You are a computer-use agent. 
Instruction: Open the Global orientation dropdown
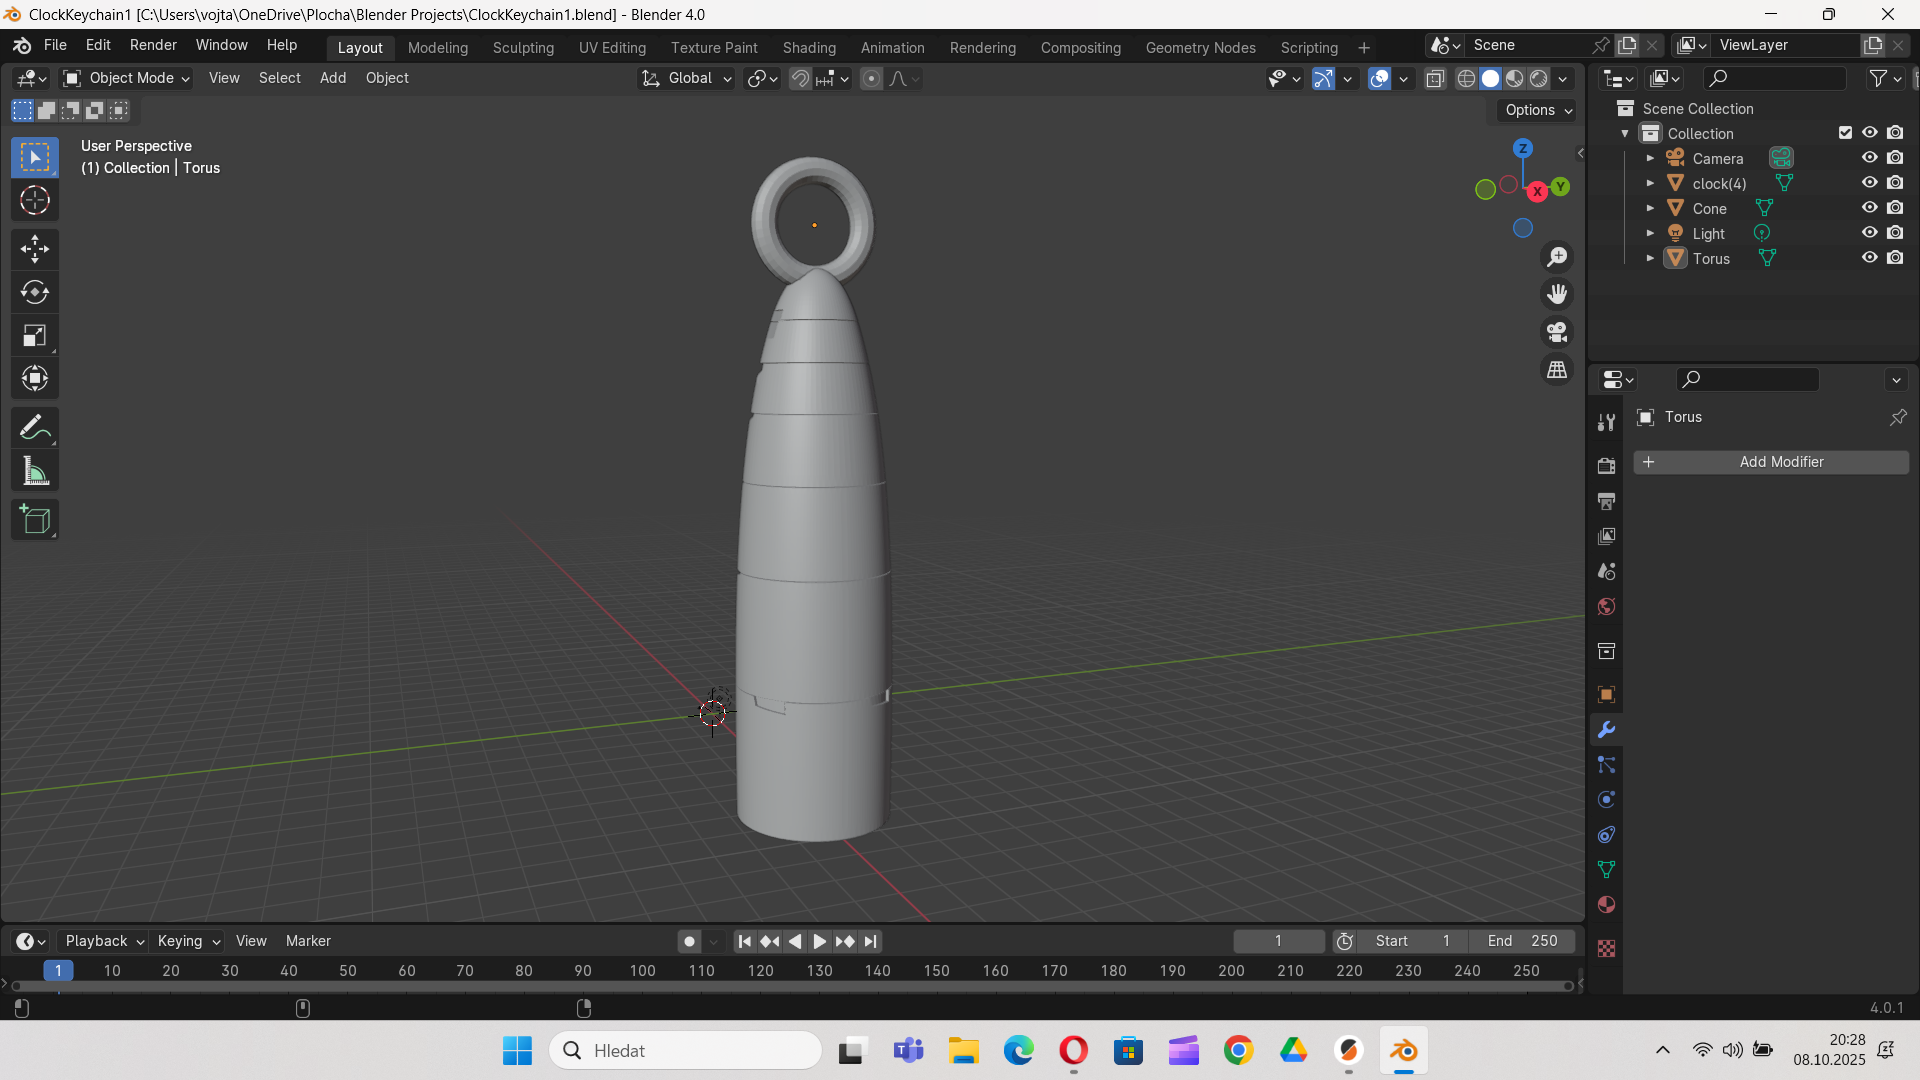coord(687,79)
